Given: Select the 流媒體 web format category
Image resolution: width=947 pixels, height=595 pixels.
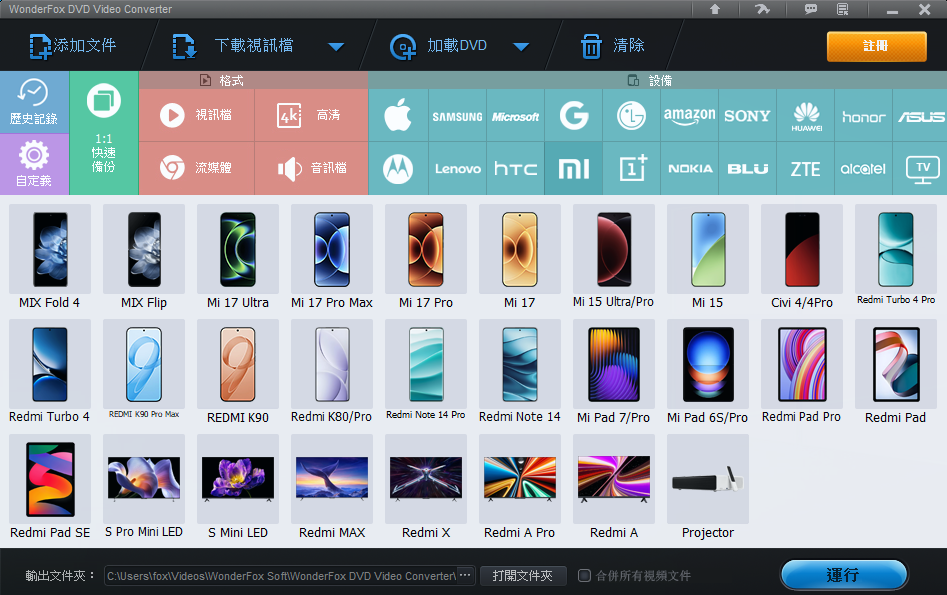Looking at the screenshot, I should 196,169.
